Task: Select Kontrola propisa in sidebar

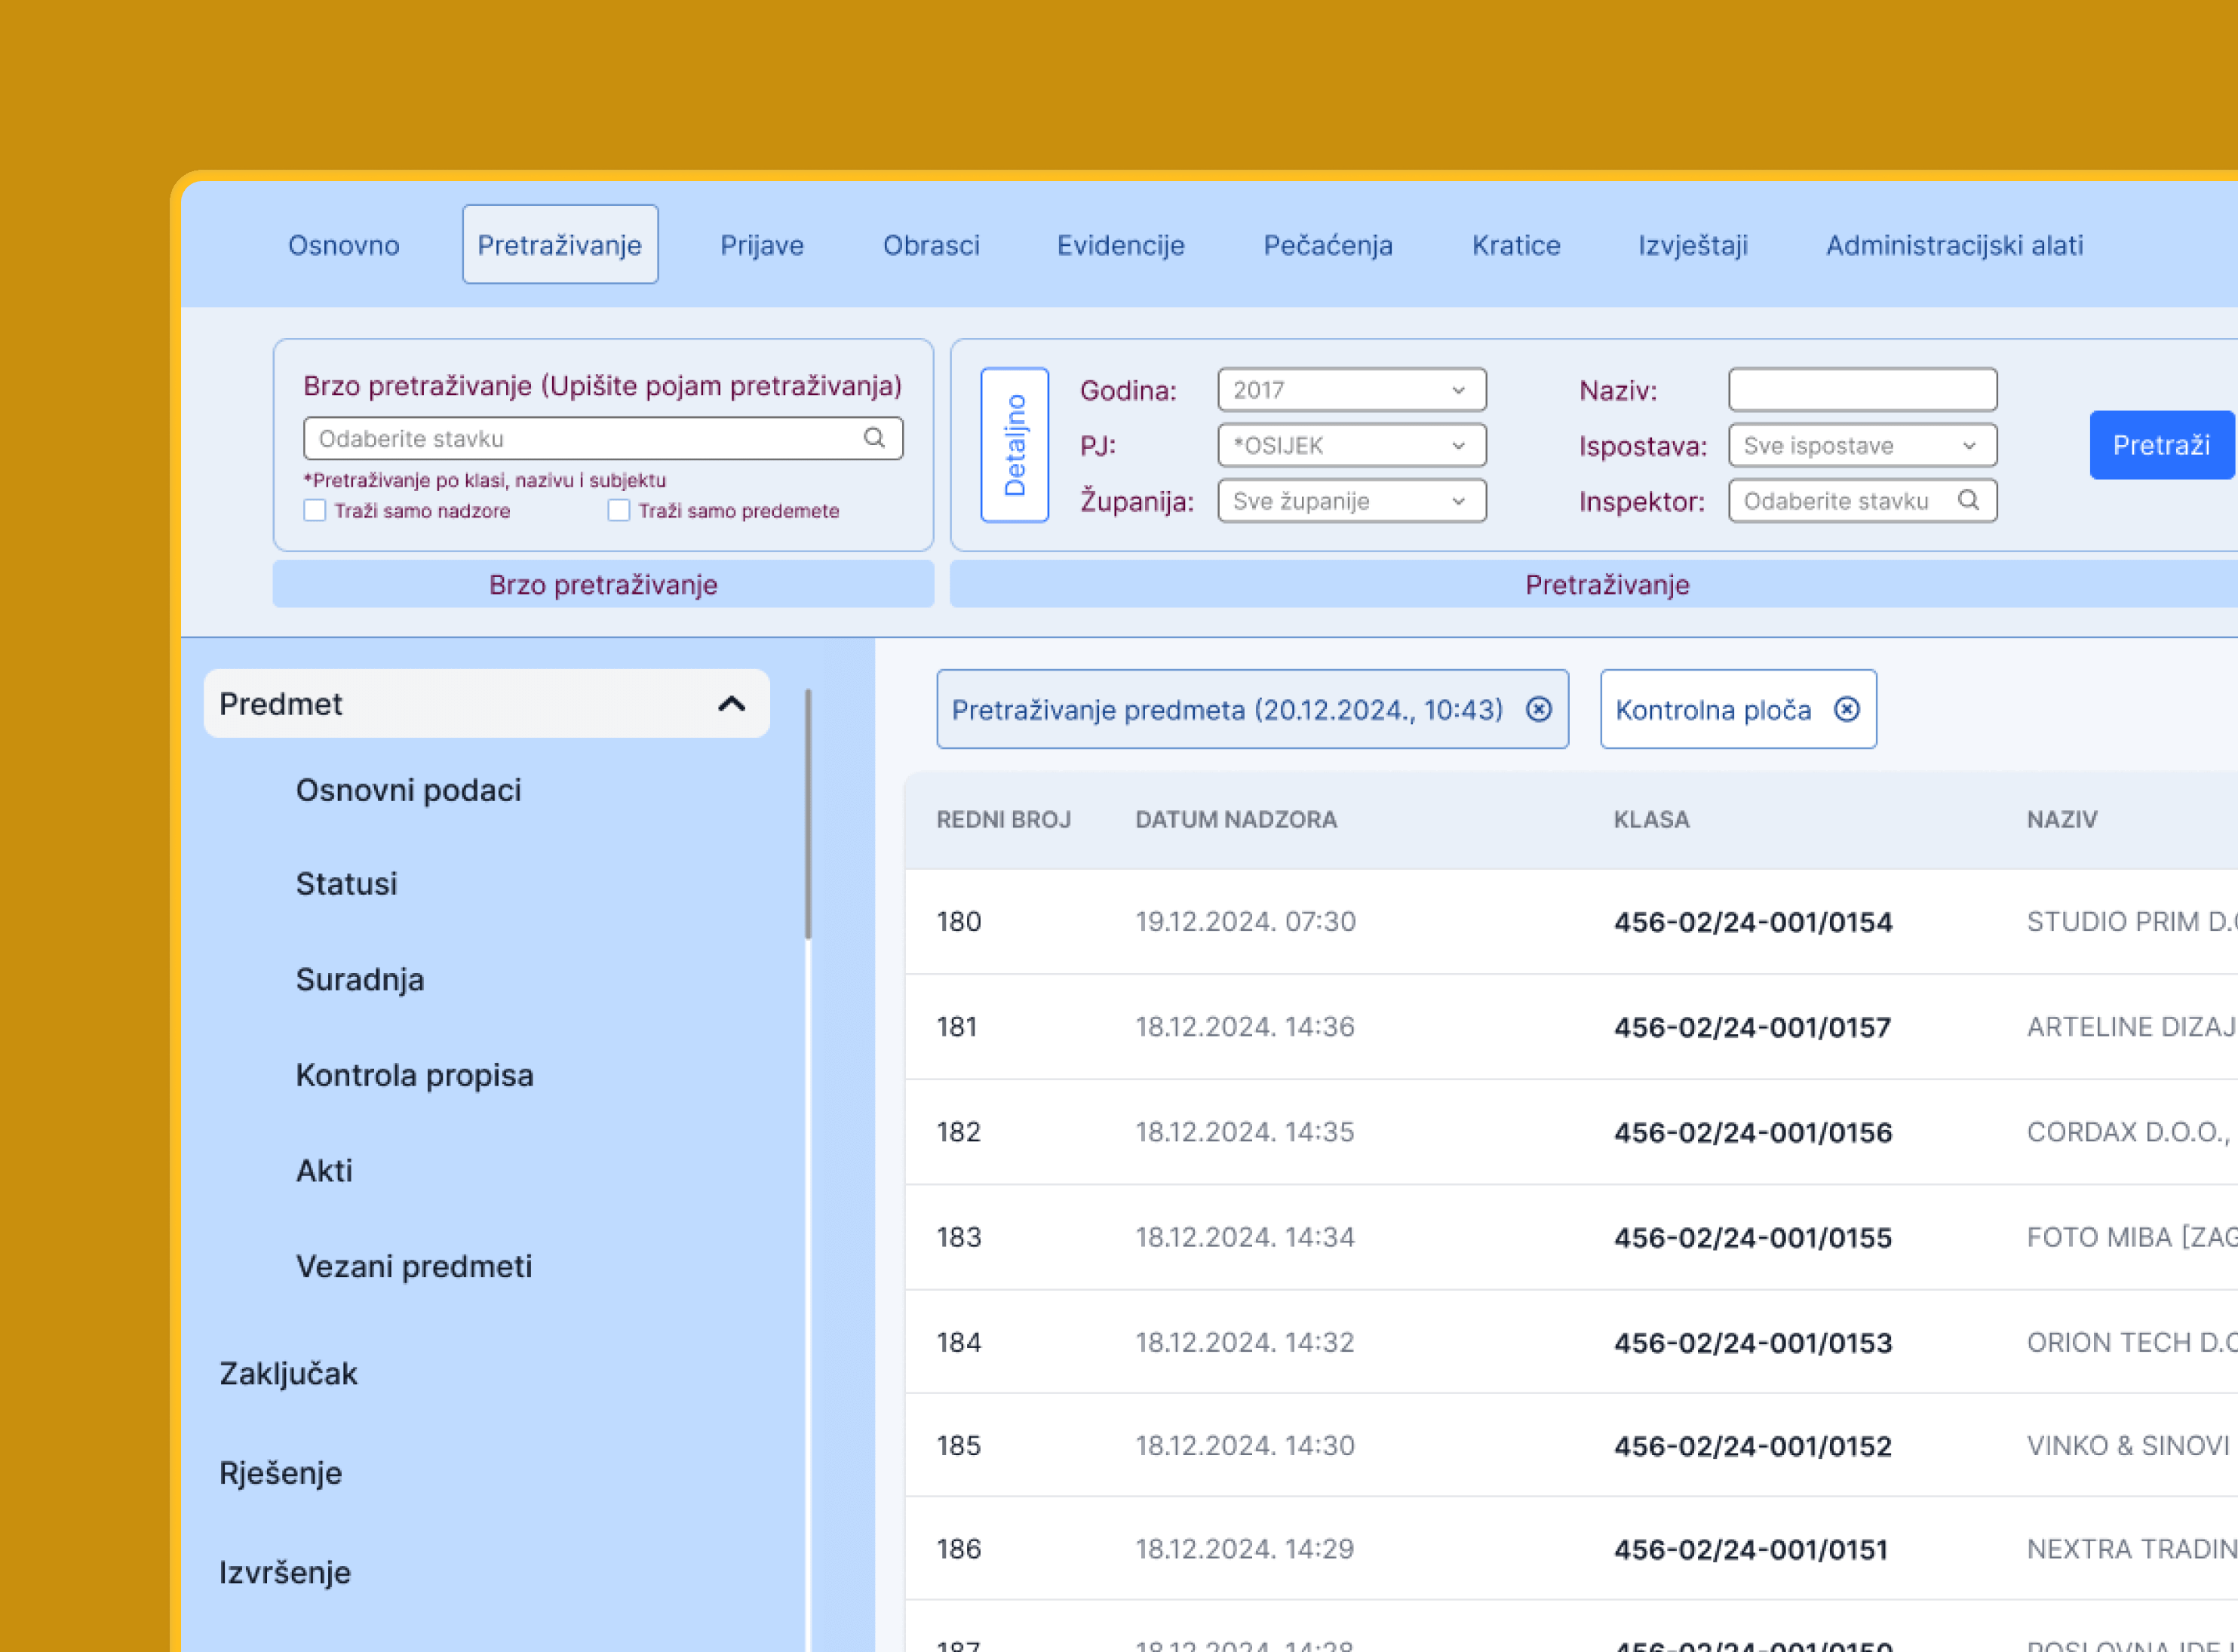Action: (x=414, y=1075)
